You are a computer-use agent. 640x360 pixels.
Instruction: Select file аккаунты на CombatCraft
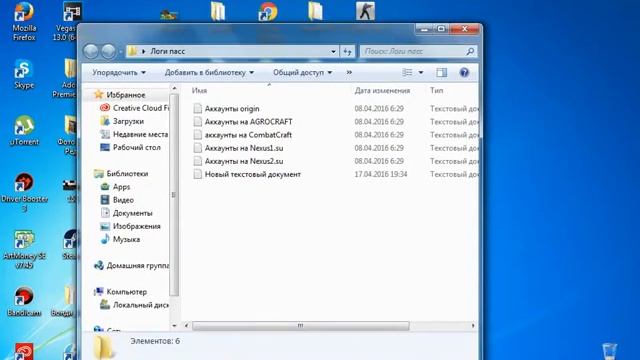(x=248, y=135)
